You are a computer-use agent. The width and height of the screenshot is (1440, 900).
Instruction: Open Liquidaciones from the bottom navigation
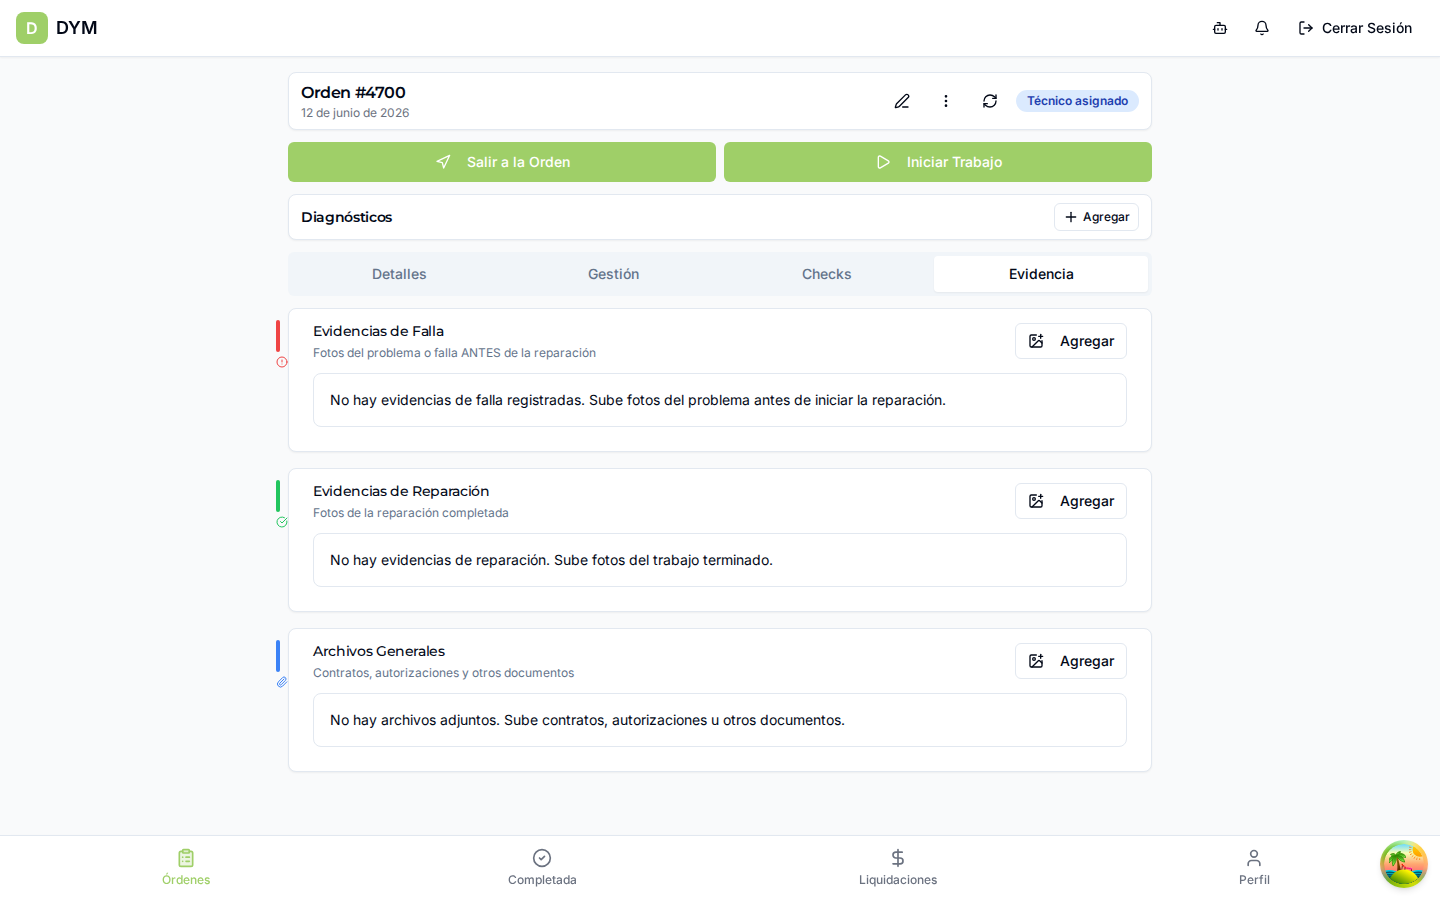point(898,867)
